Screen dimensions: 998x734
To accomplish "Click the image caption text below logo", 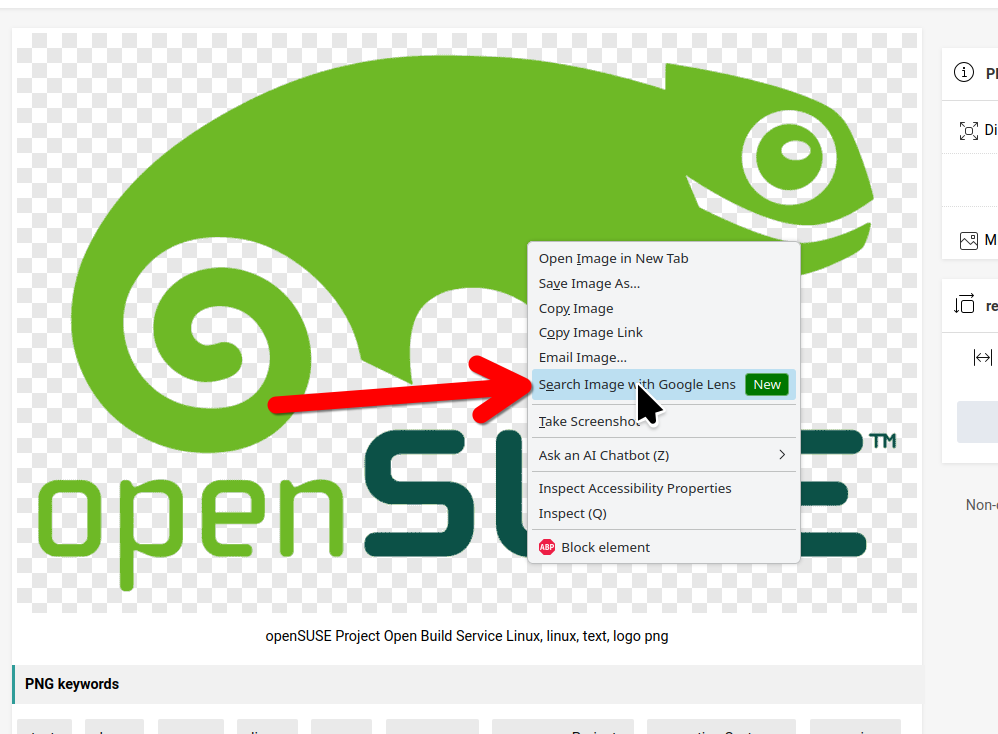I will (467, 636).
